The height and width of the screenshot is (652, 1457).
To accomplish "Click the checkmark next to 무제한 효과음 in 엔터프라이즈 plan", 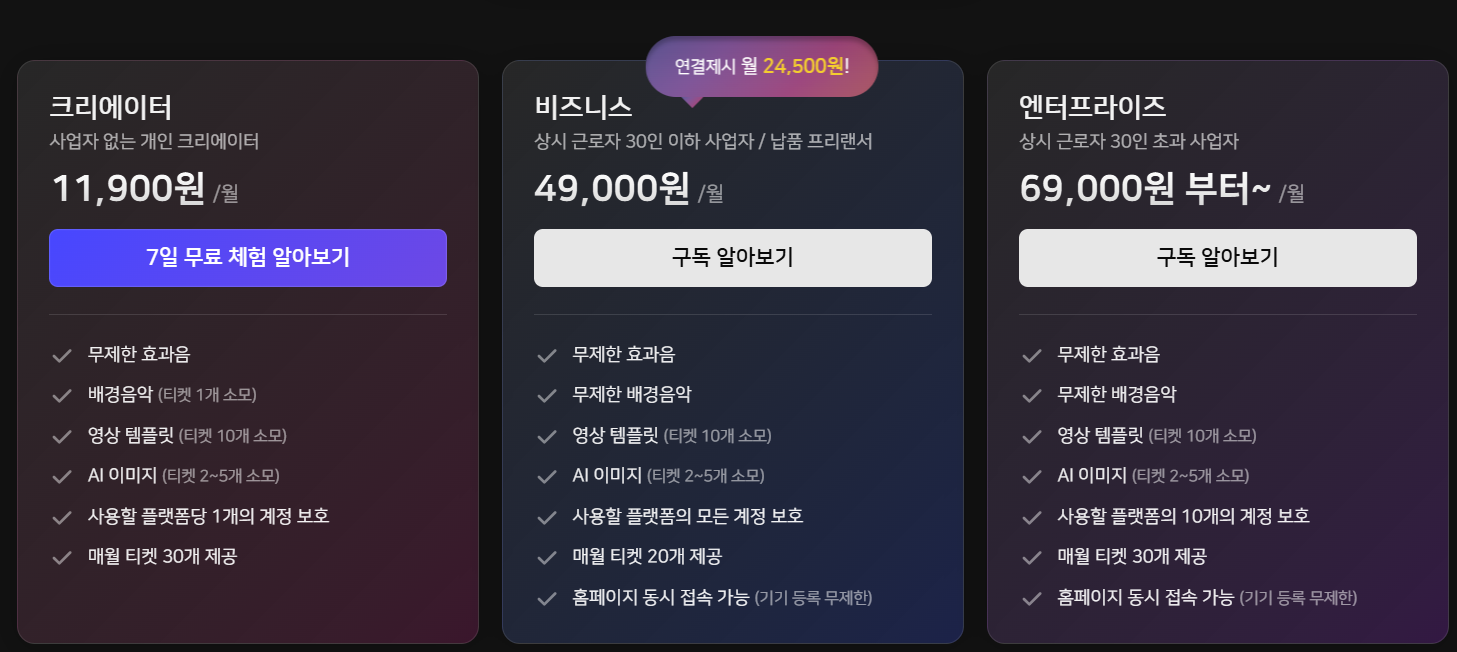I will [1032, 354].
